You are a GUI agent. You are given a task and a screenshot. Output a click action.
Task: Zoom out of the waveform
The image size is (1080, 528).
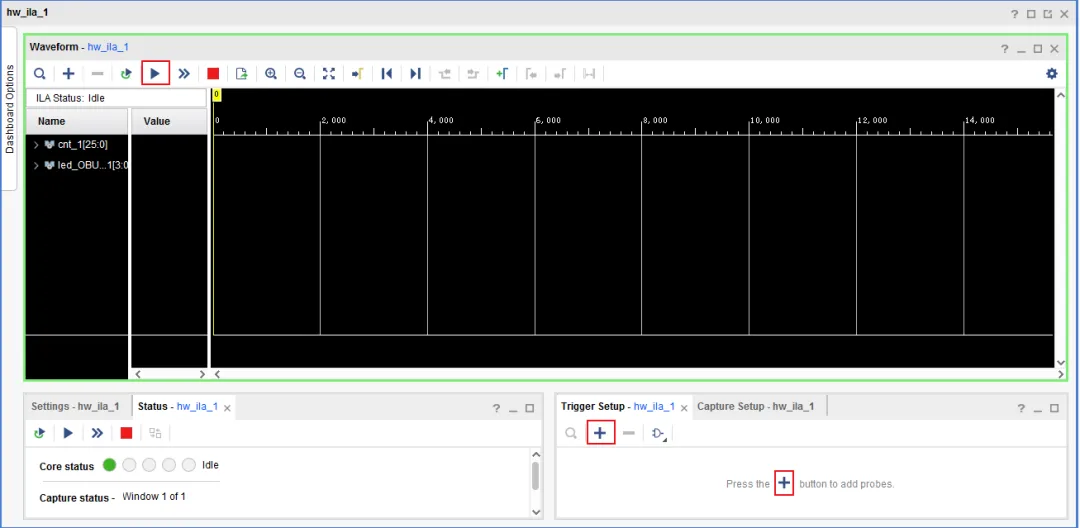click(300, 74)
